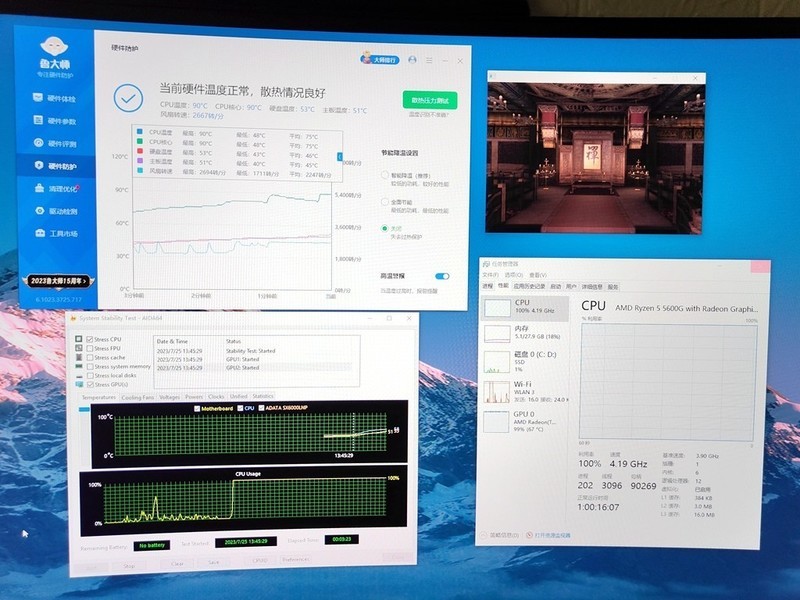Open the 文件(F) menu in Task Manager
Viewport: 800px width, 600px height.
pos(490,274)
